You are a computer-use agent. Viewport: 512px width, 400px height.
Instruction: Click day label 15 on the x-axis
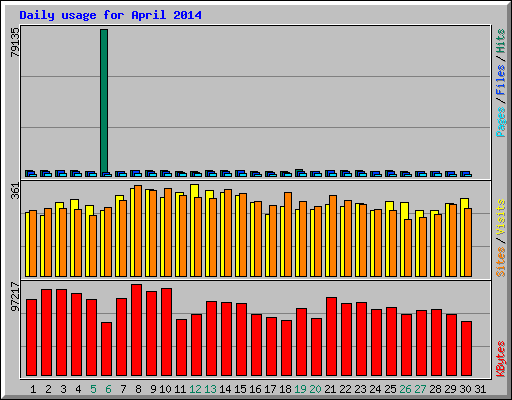[x=240, y=389]
